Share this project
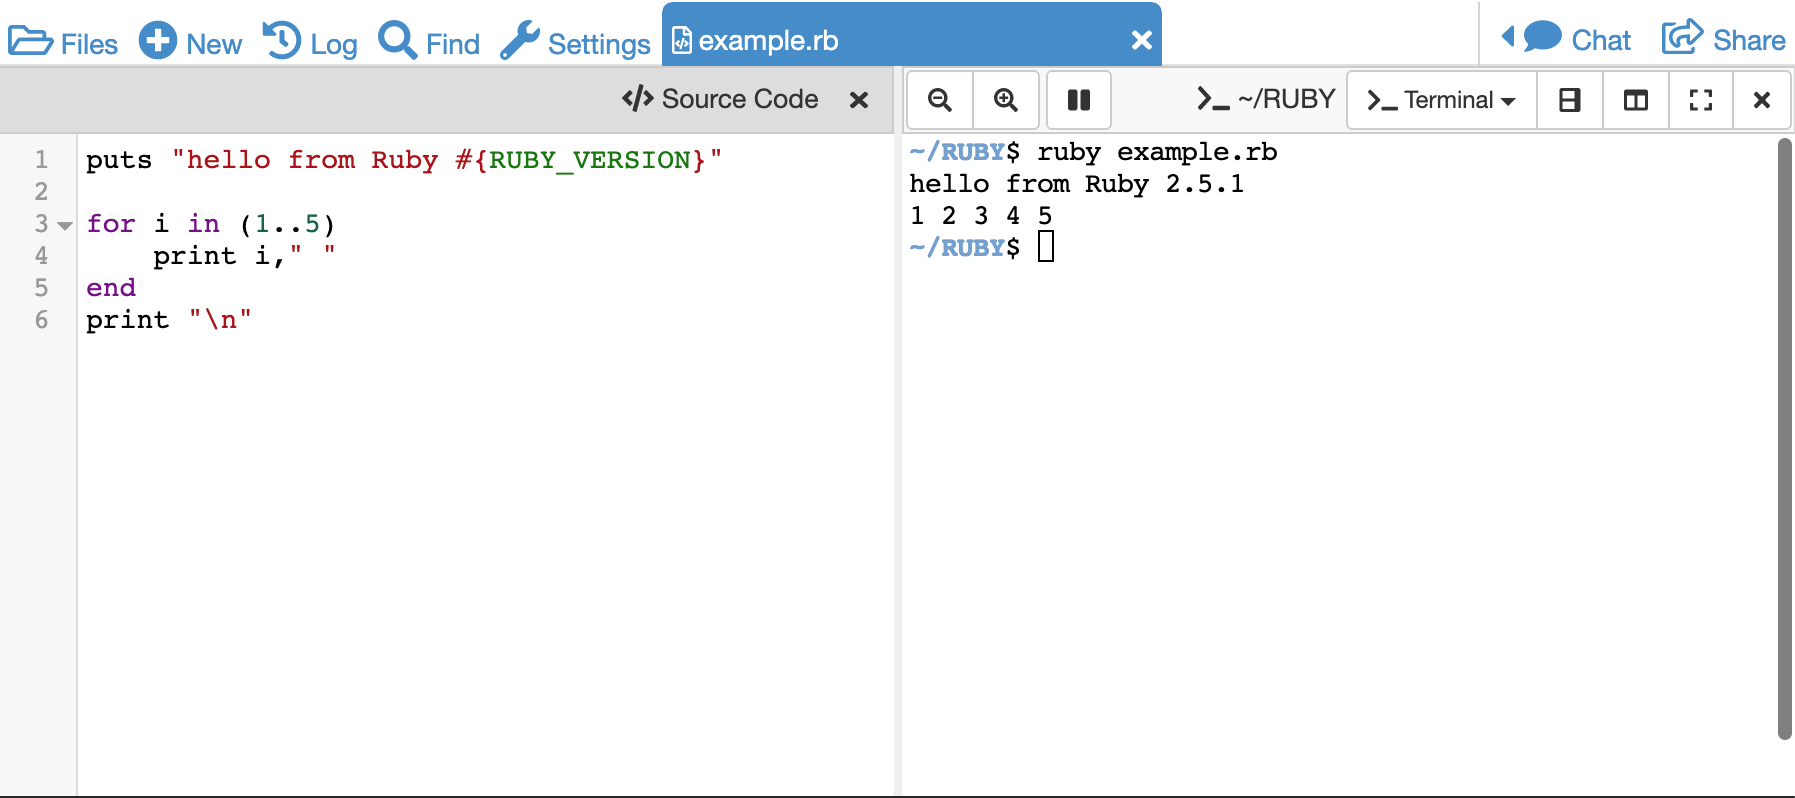1795x798 pixels. 1723,40
